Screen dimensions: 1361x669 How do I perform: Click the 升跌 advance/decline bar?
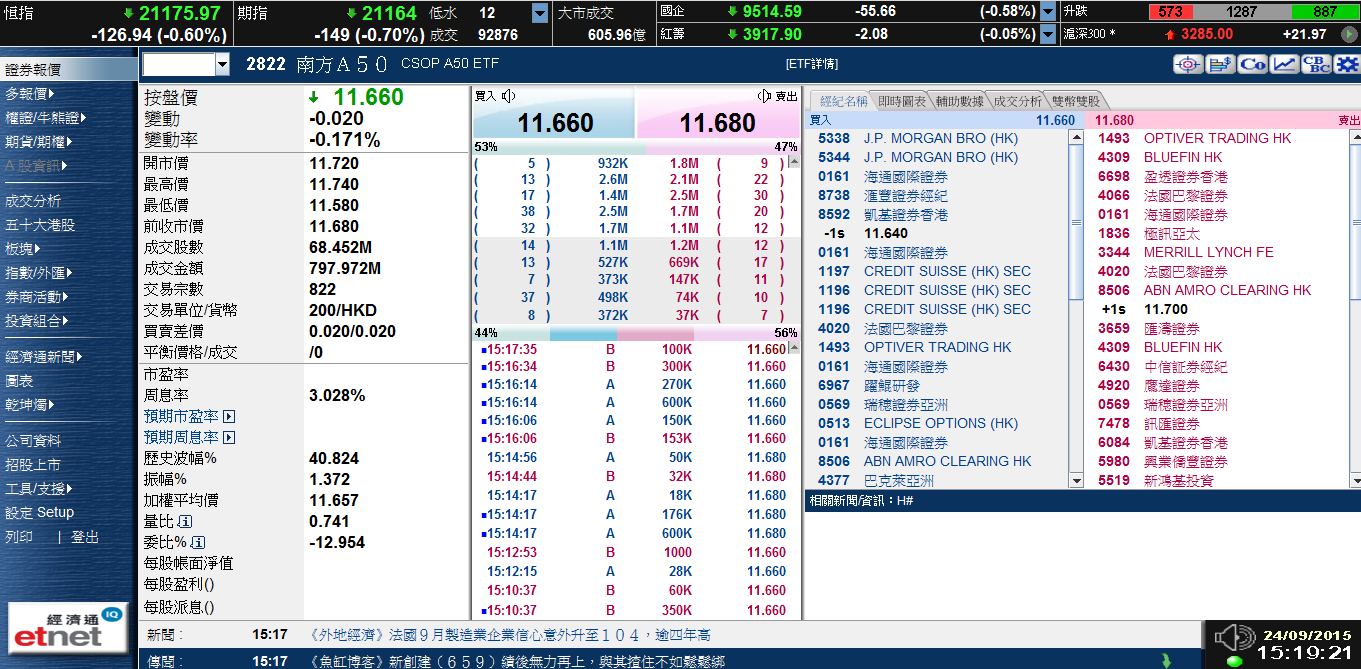pyautogui.click(x=1256, y=12)
